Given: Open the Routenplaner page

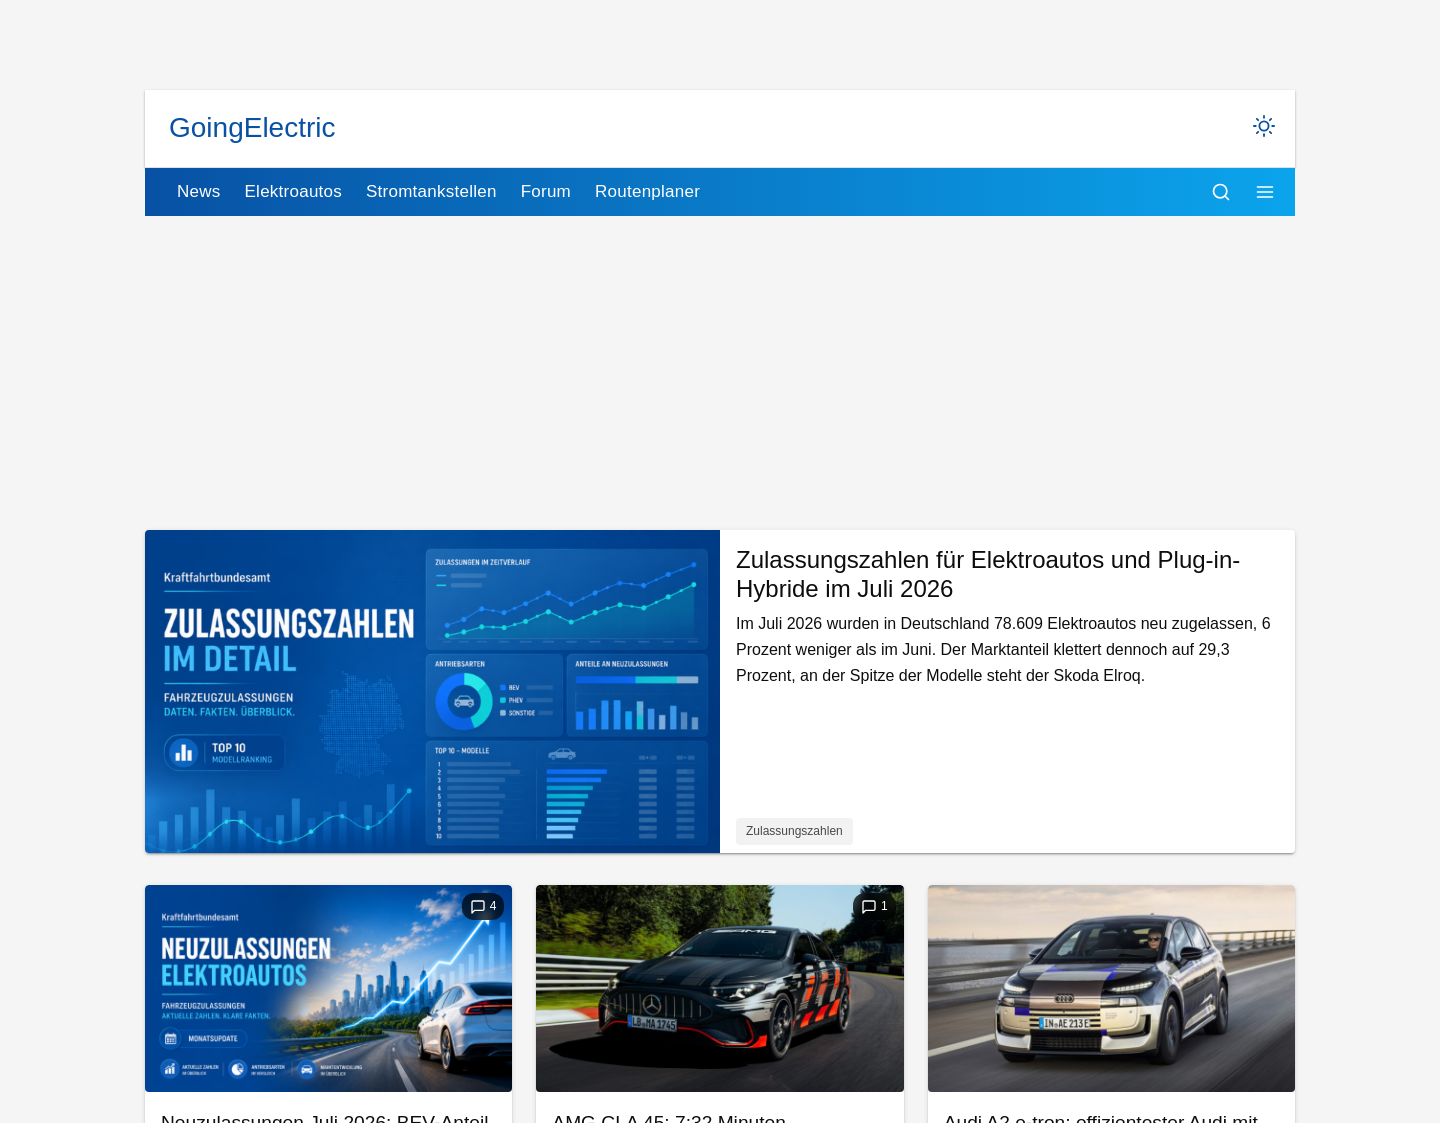Looking at the screenshot, I should click(647, 192).
